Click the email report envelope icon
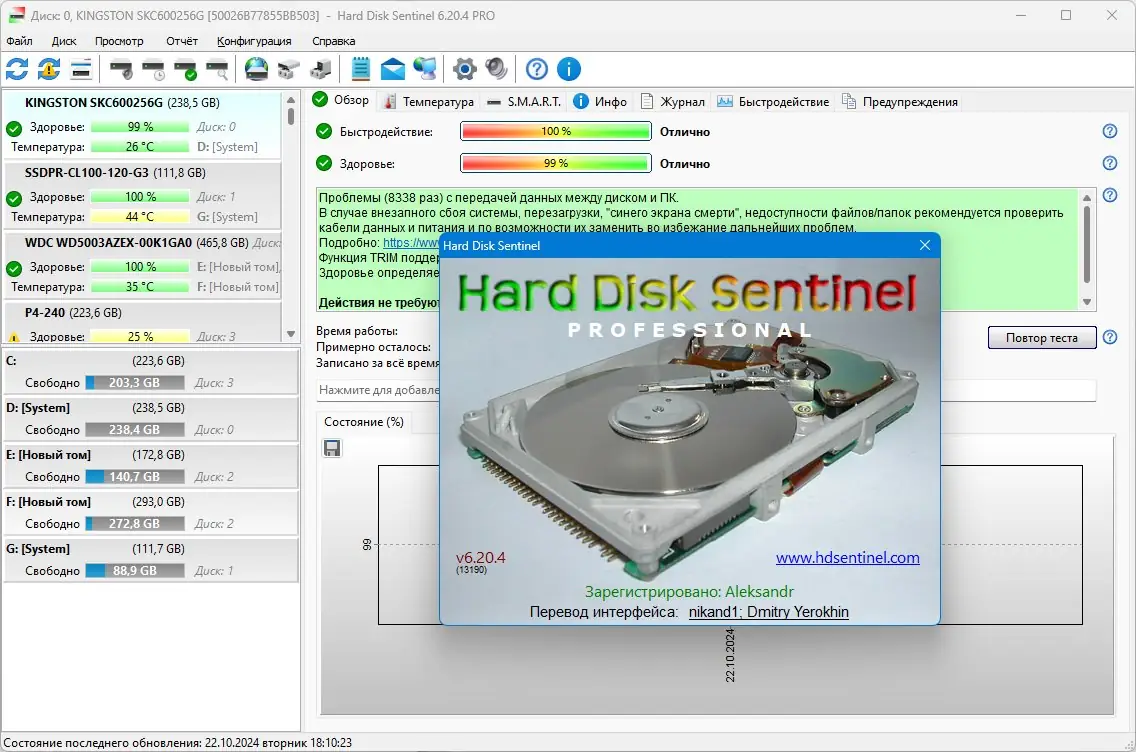Viewport: 1136px width, 752px height. click(x=394, y=69)
